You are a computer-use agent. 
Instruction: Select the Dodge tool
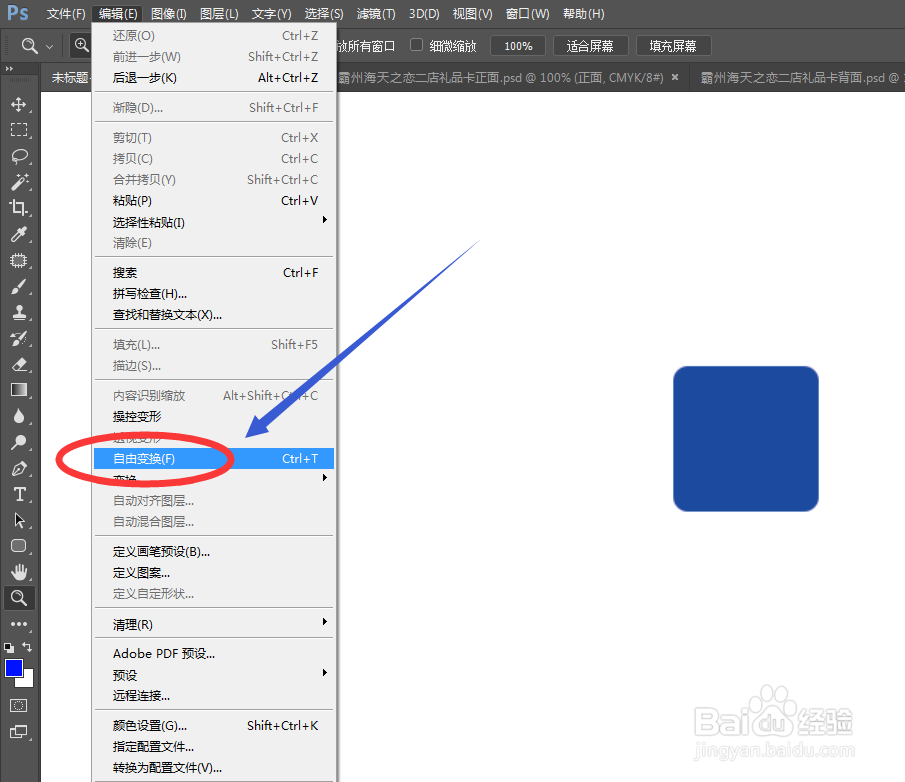point(18,442)
